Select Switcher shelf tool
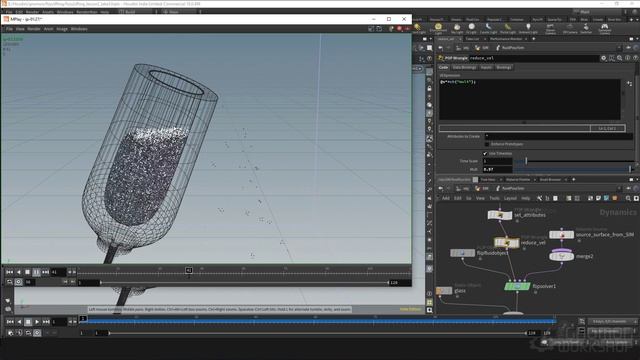640x360 pixels. (586, 29)
